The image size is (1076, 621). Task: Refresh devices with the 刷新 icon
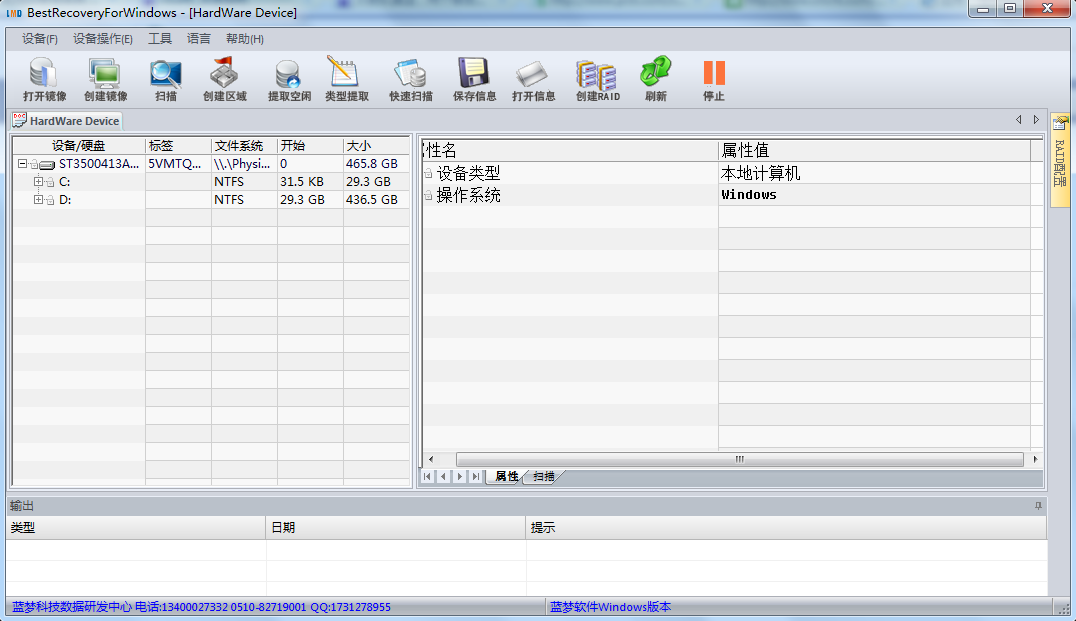click(655, 73)
